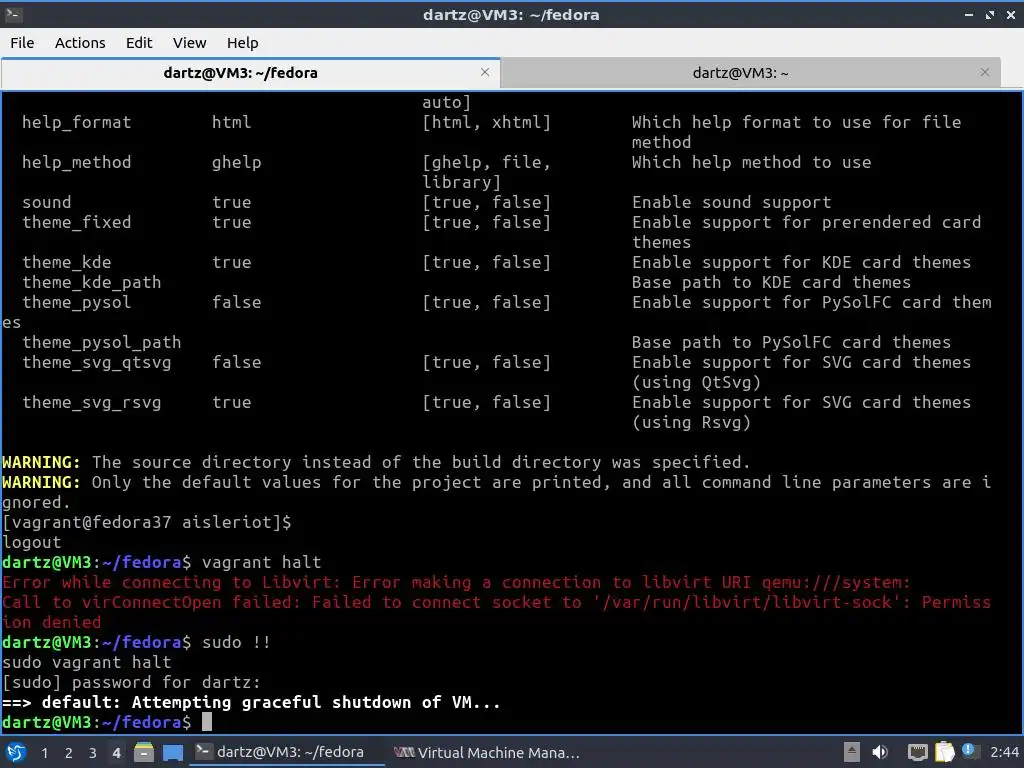Click the 'help_method' option name
Screen dimensions: 1024x768
coord(76,163)
